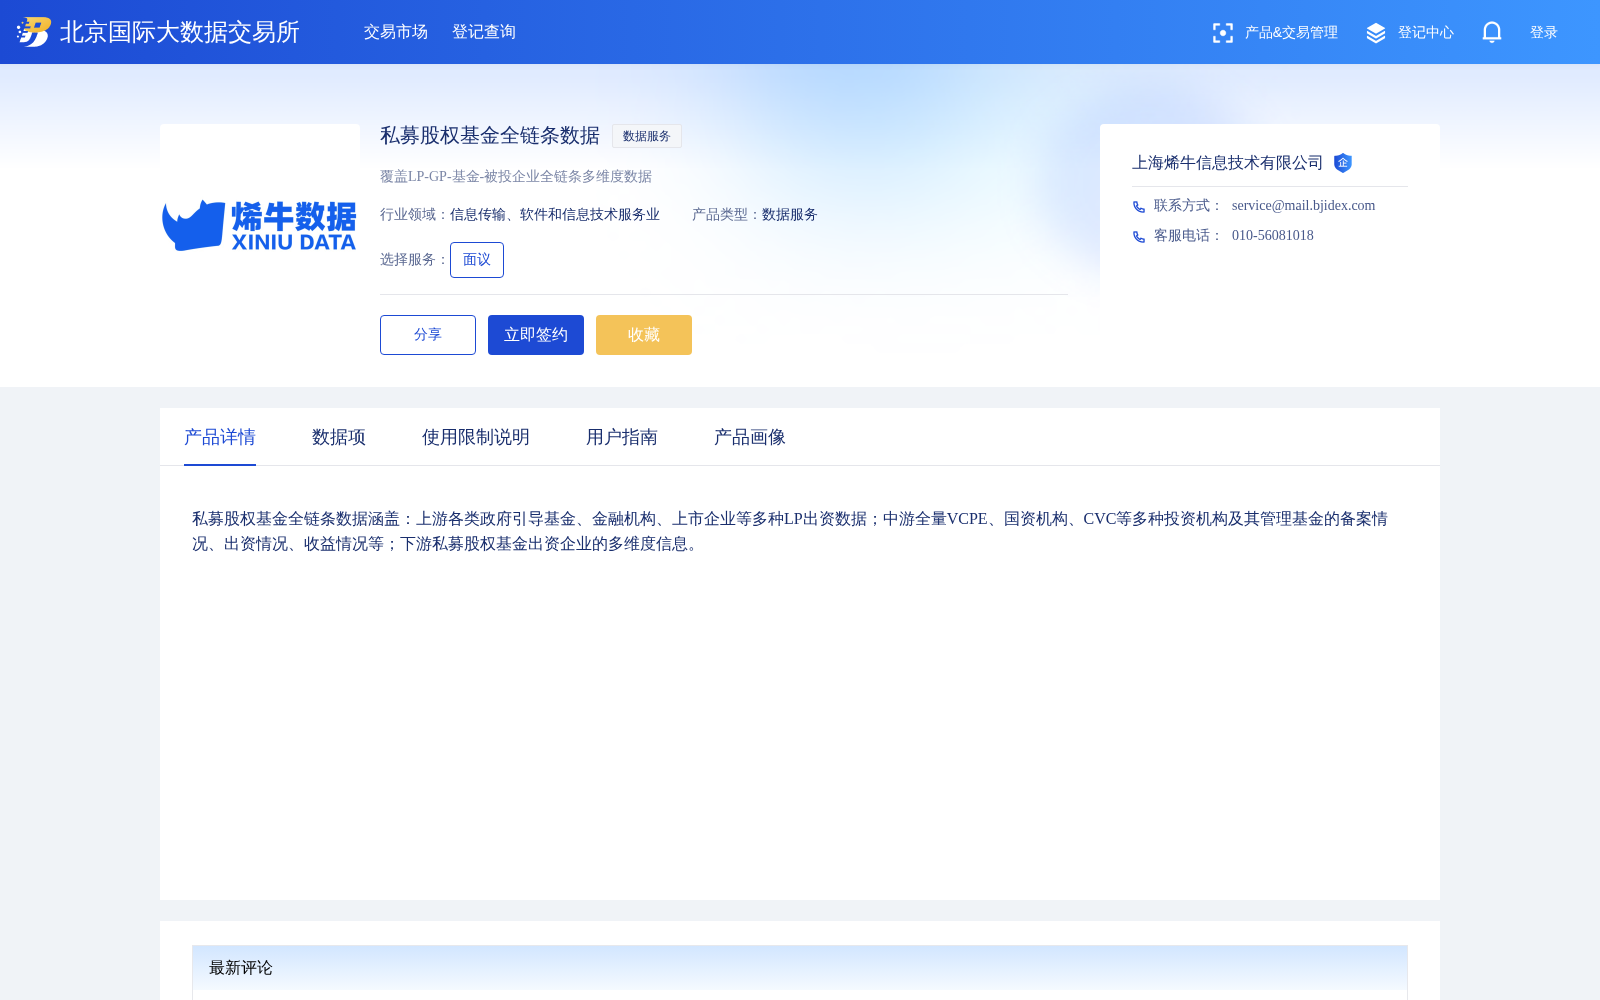
Task: Open the notification bell icon
Action: 1492,32
